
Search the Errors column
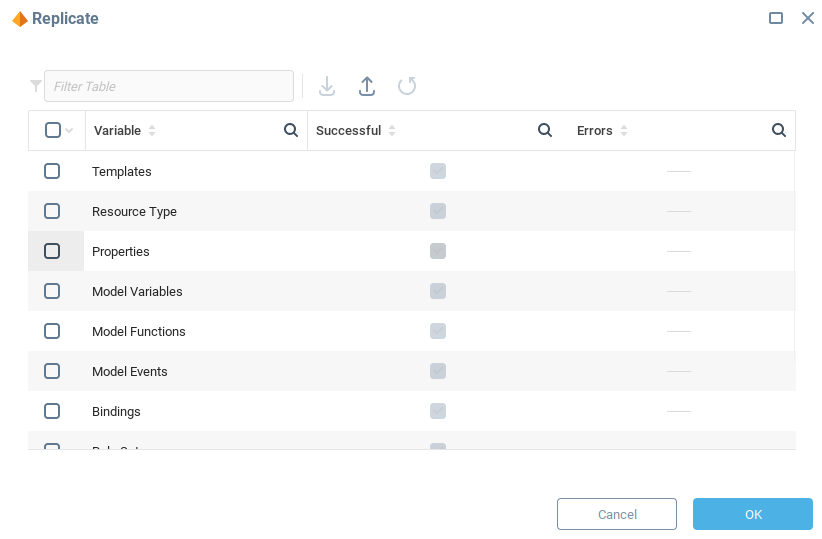(x=778, y=130)
